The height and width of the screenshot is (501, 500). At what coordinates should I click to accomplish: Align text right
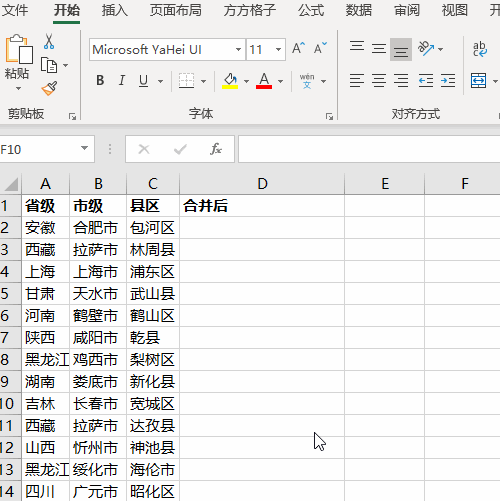(x=401, y=81)
